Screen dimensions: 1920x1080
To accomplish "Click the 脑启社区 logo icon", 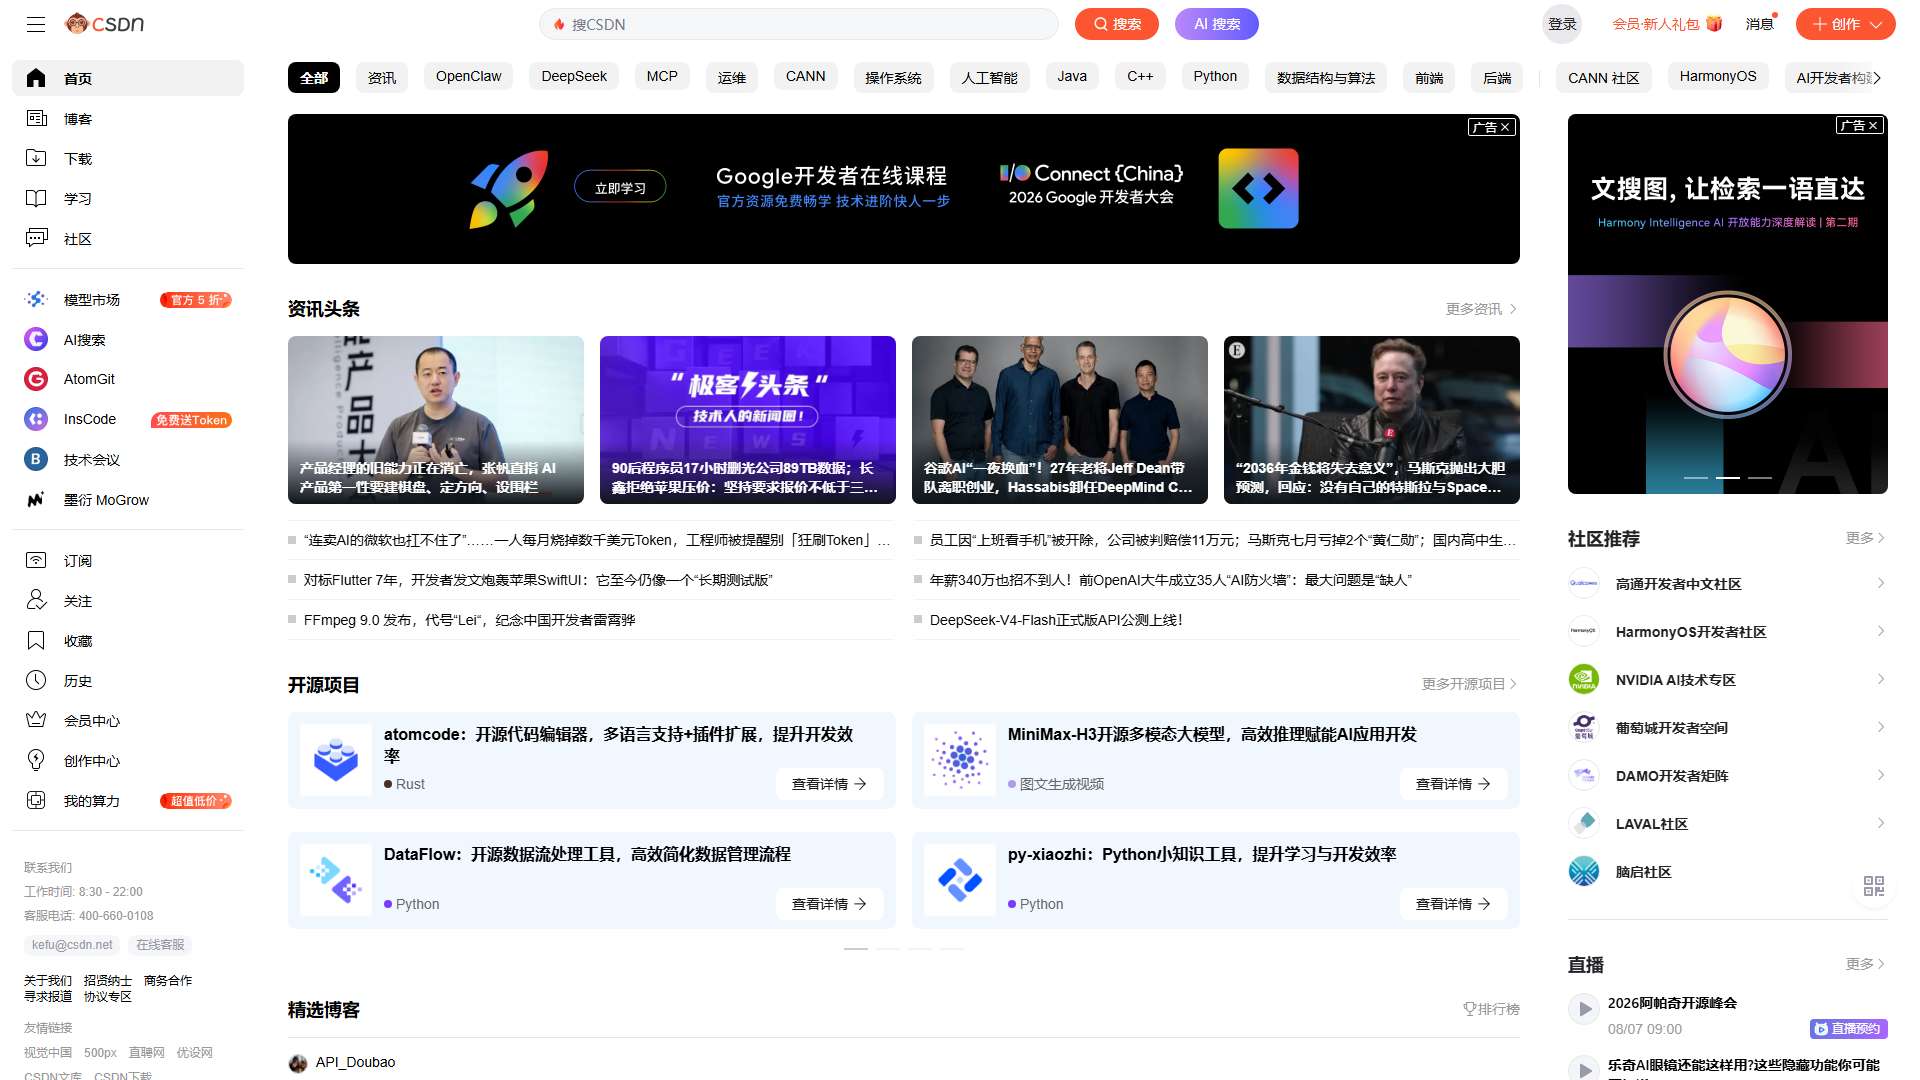I will (1584, 872).
